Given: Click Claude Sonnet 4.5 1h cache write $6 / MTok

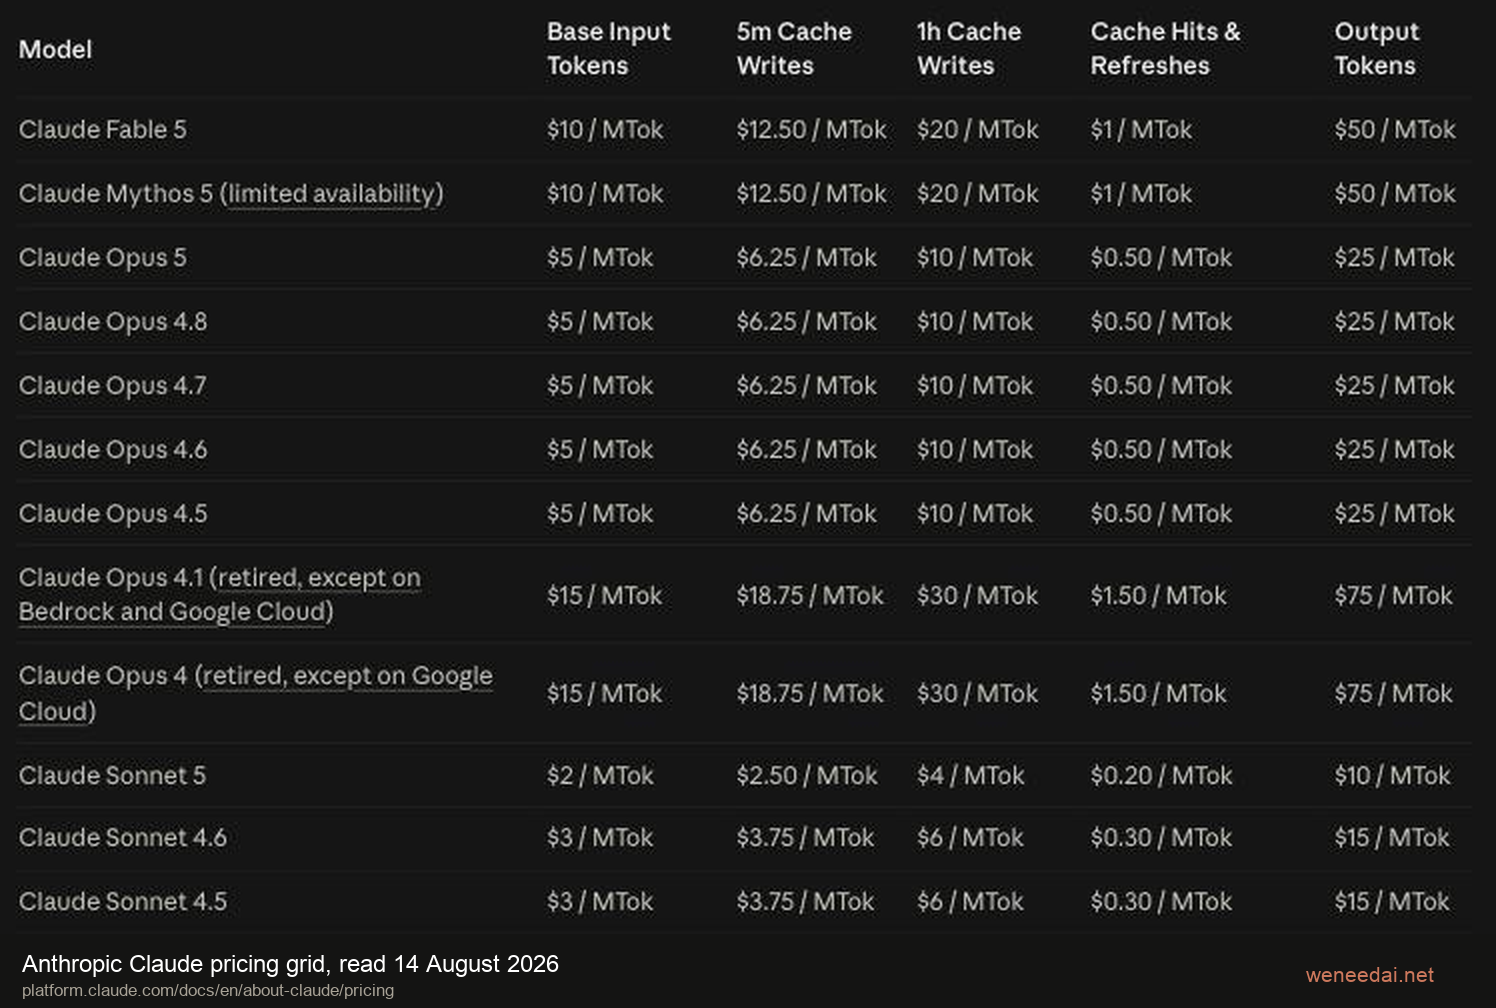Looking at the screenshot, I should pos(970,901).
